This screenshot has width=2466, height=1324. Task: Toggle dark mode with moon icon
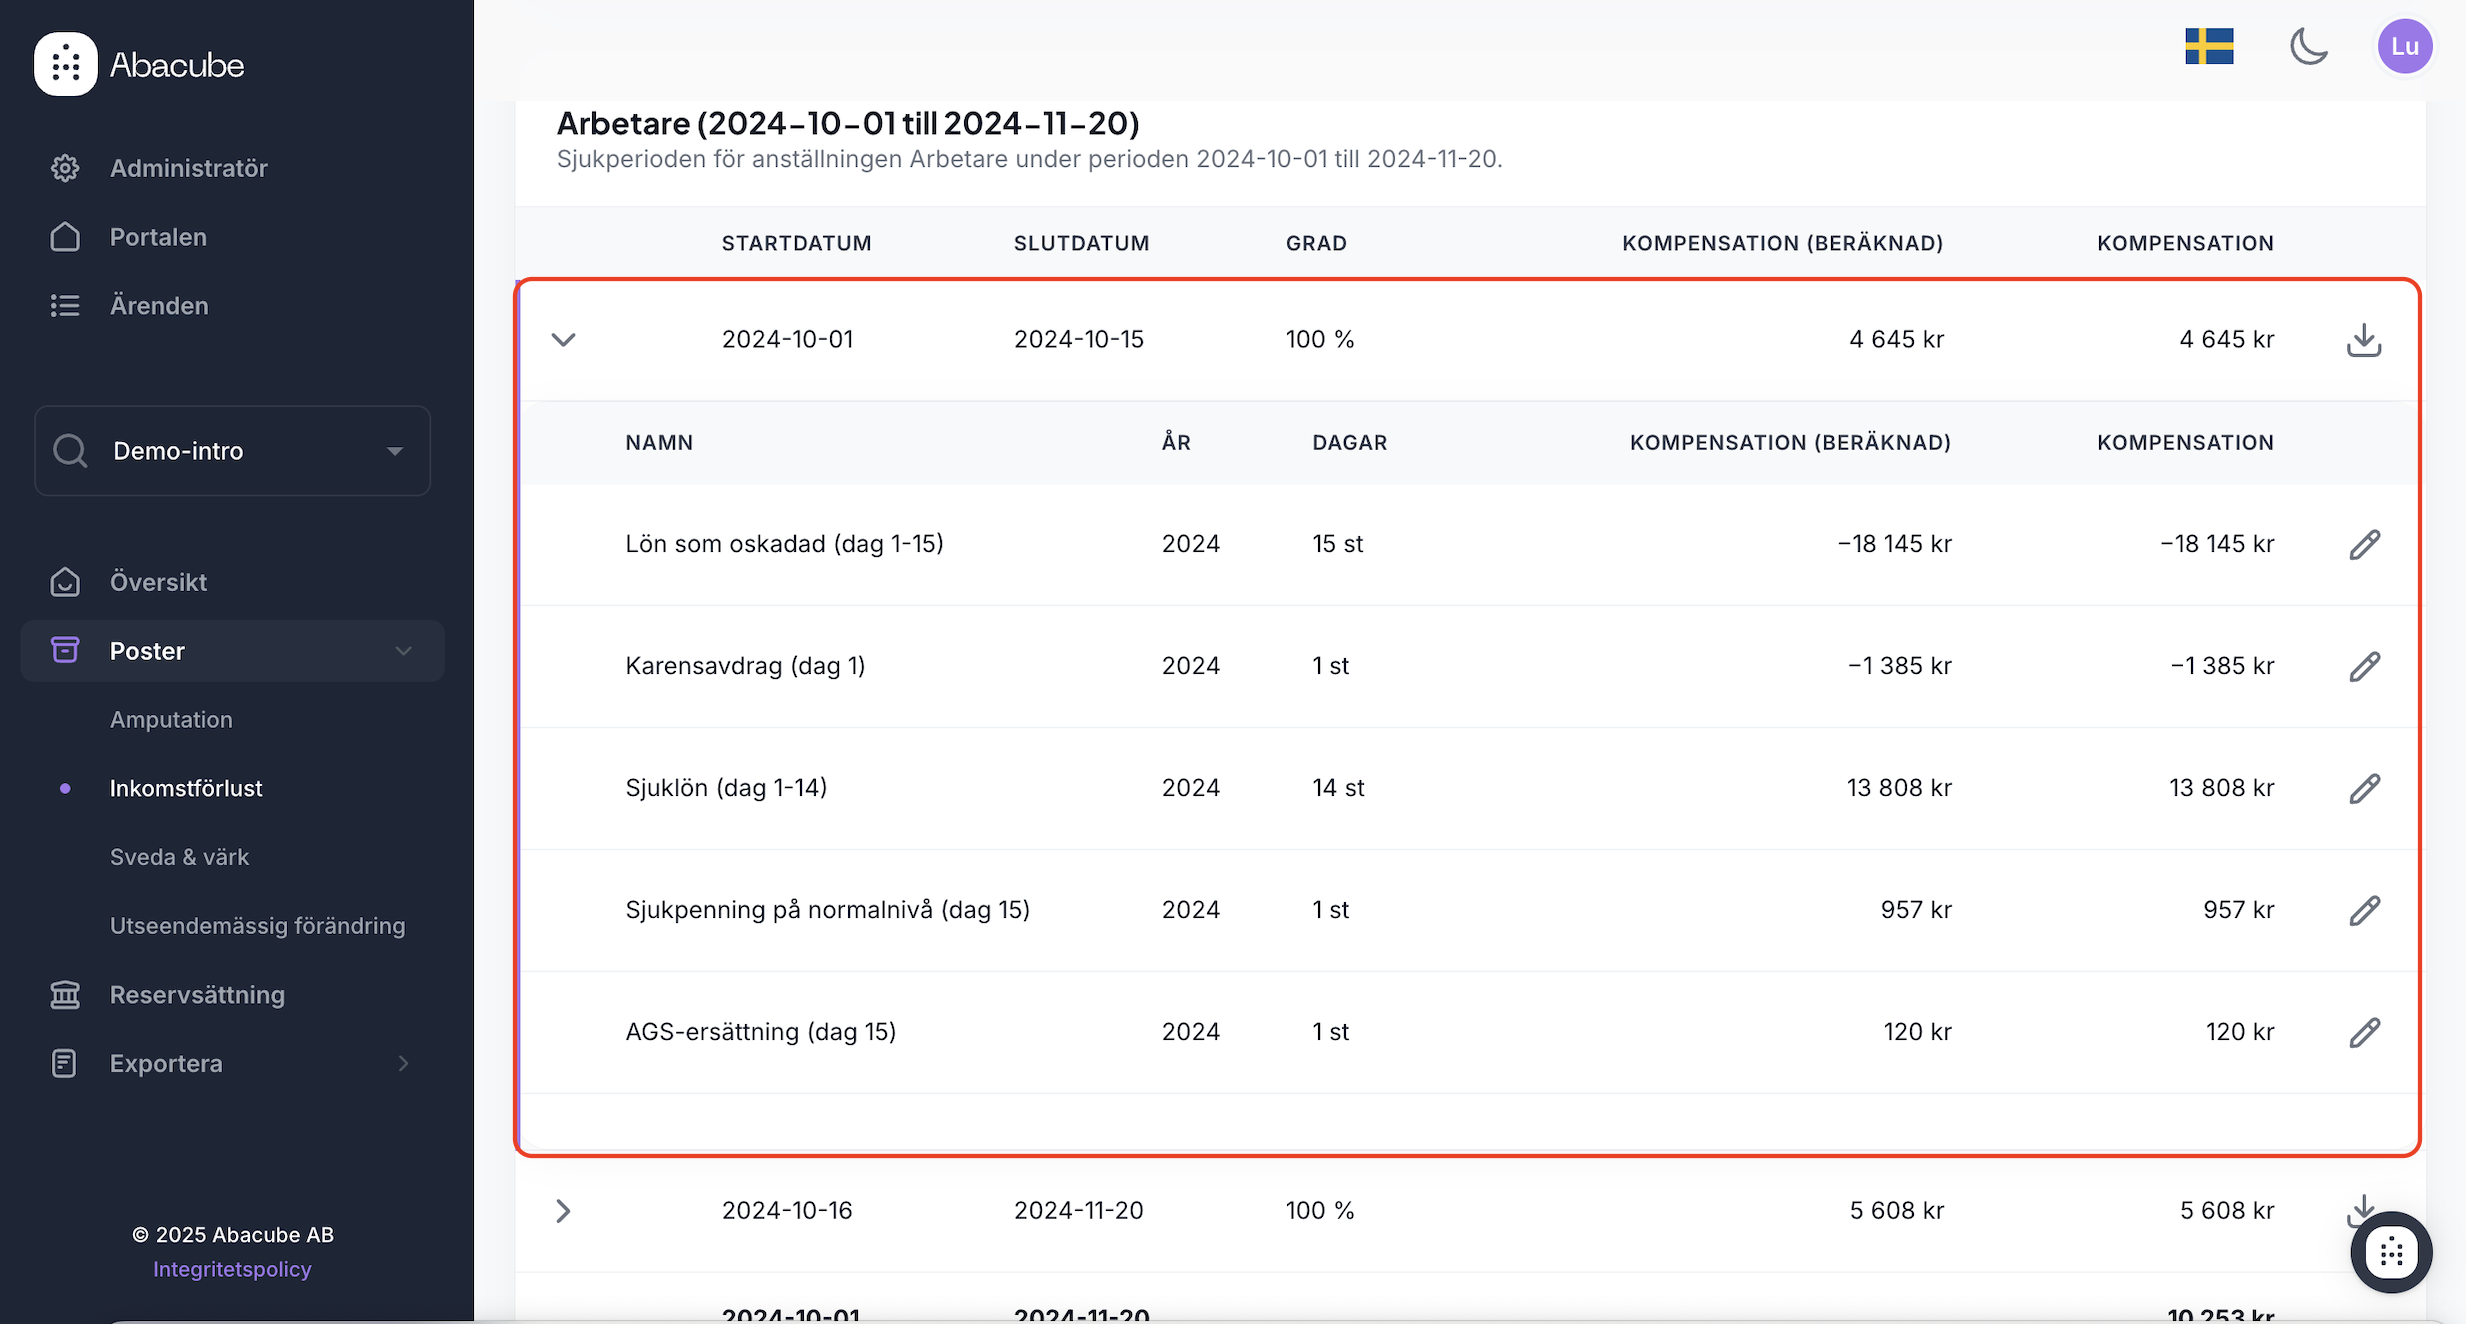2308,47
